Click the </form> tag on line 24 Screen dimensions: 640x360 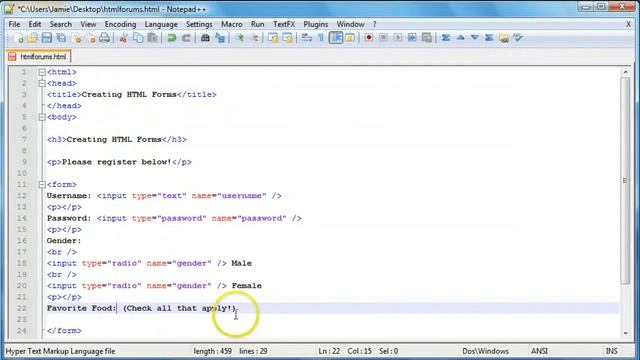tap(64, 331)
